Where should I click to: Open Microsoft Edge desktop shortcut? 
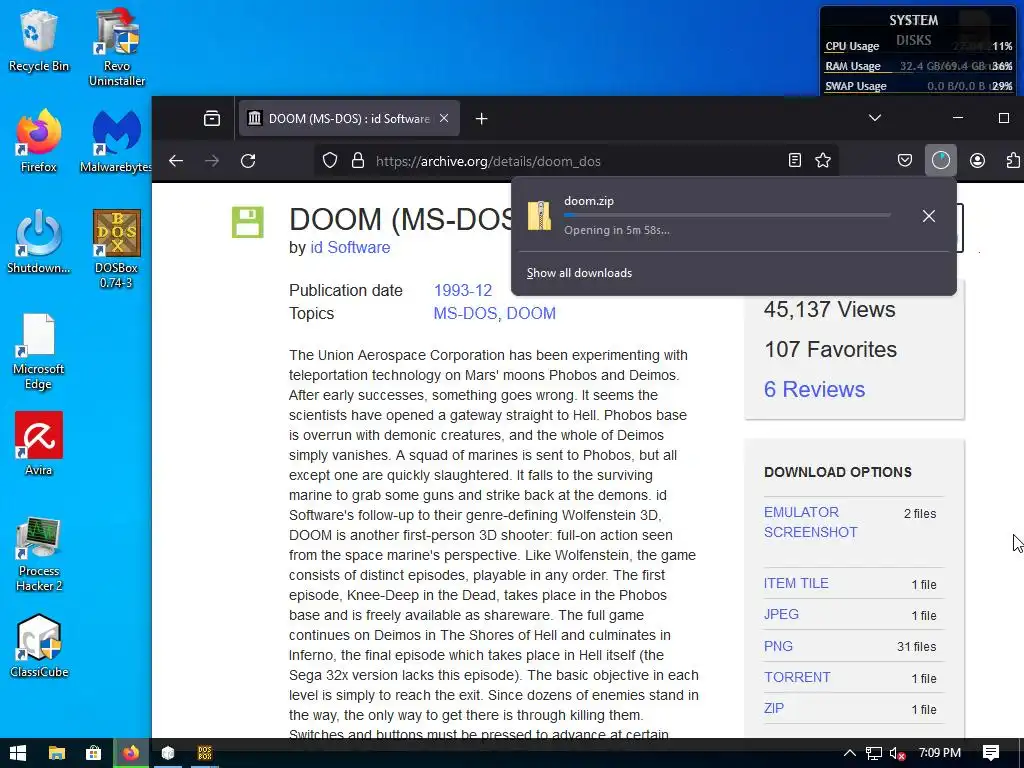coord(39,351)
